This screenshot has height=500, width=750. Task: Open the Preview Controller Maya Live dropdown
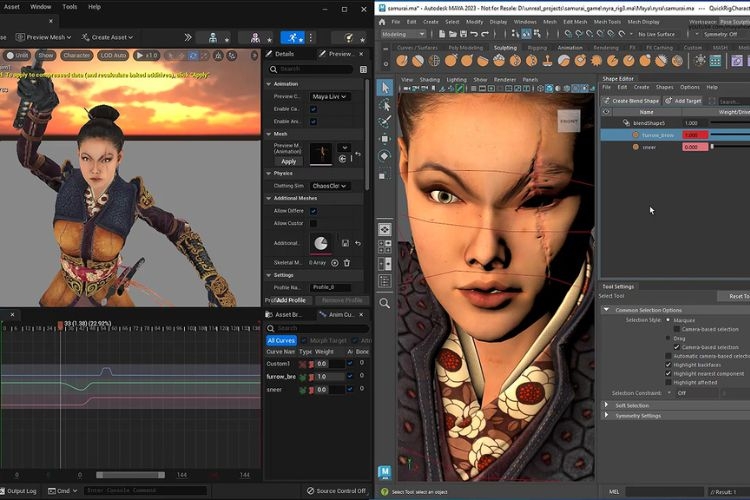[329, 97]
